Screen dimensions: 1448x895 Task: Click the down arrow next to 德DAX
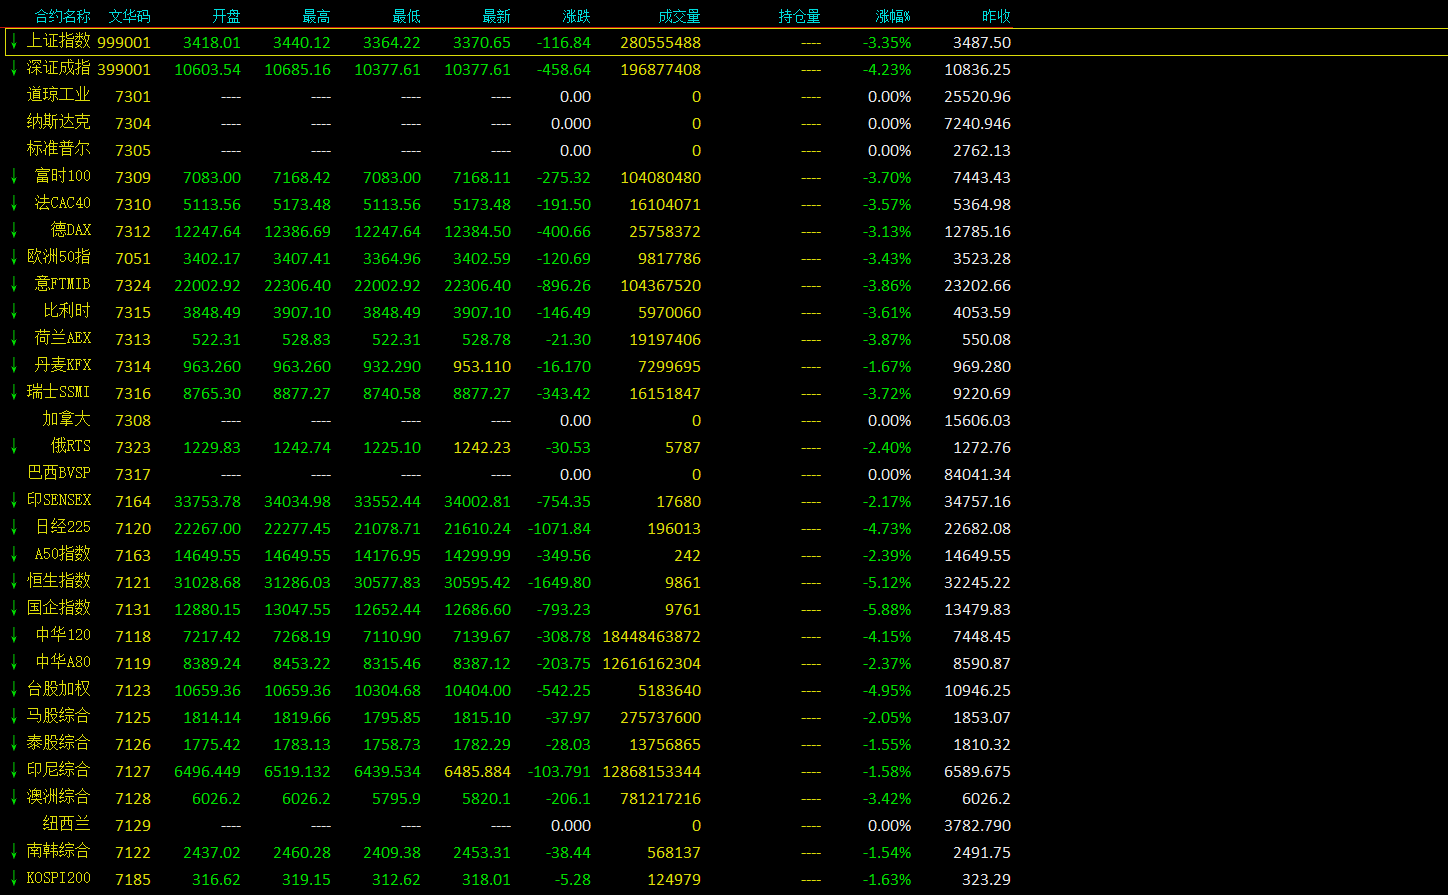coord(14,230)
